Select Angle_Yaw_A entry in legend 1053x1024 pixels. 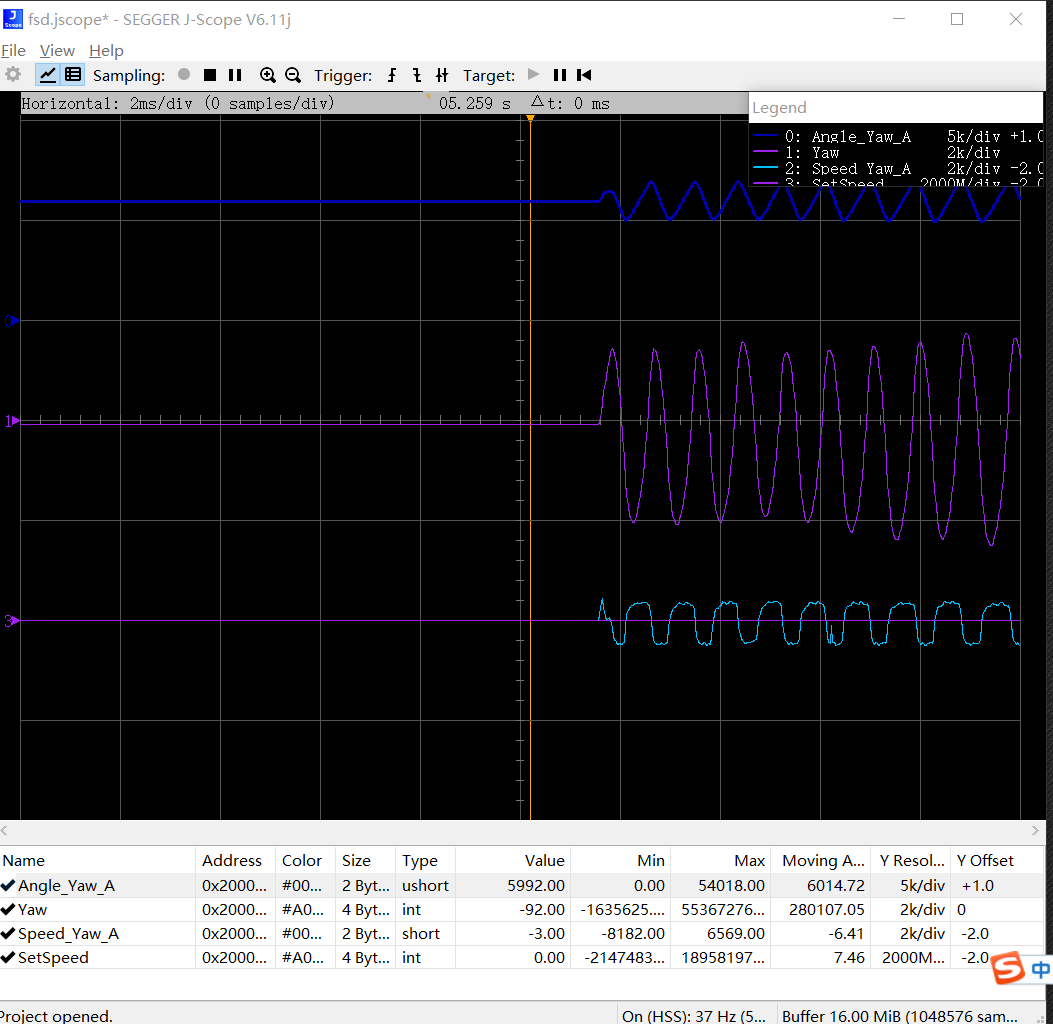coord(897,137)
